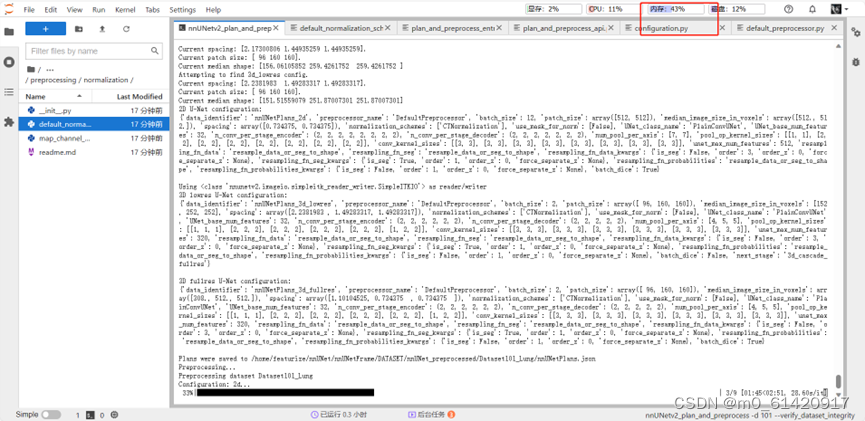865x421 pixels.
Task: Click the GPU memory 2% usage meter
Action: (553, 9)
